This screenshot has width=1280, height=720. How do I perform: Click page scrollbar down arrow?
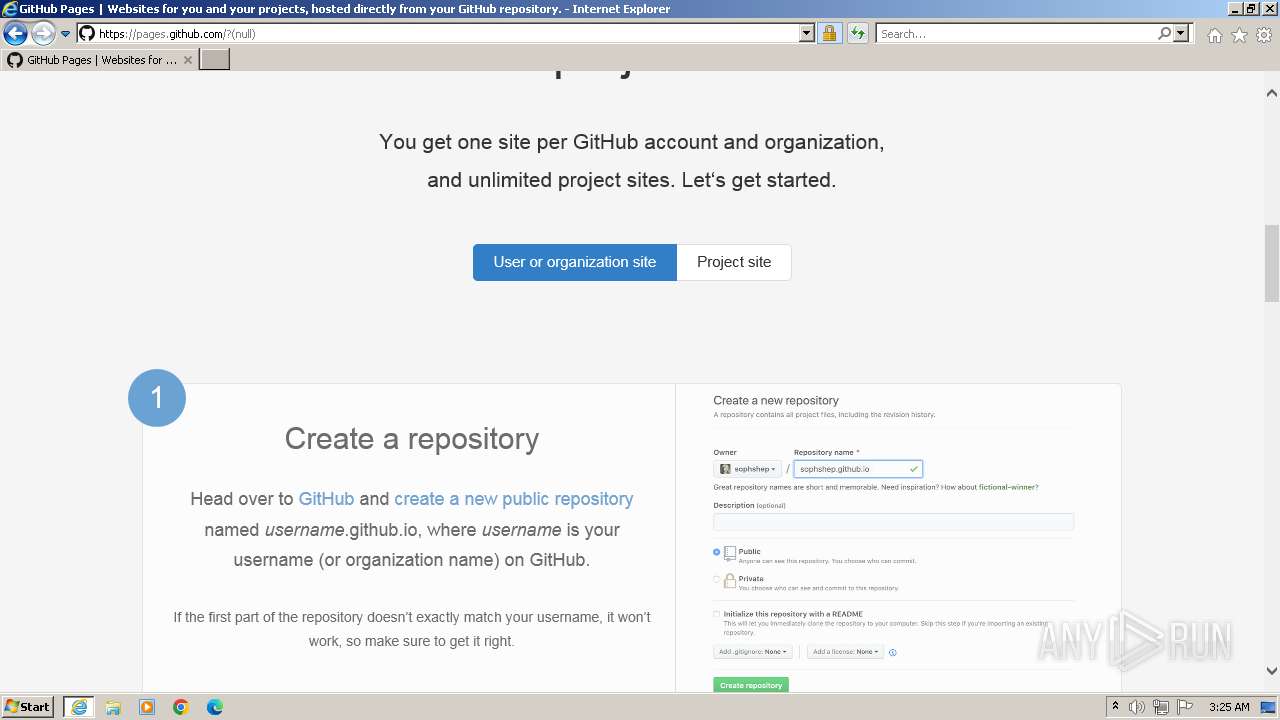pos(1272,671)
